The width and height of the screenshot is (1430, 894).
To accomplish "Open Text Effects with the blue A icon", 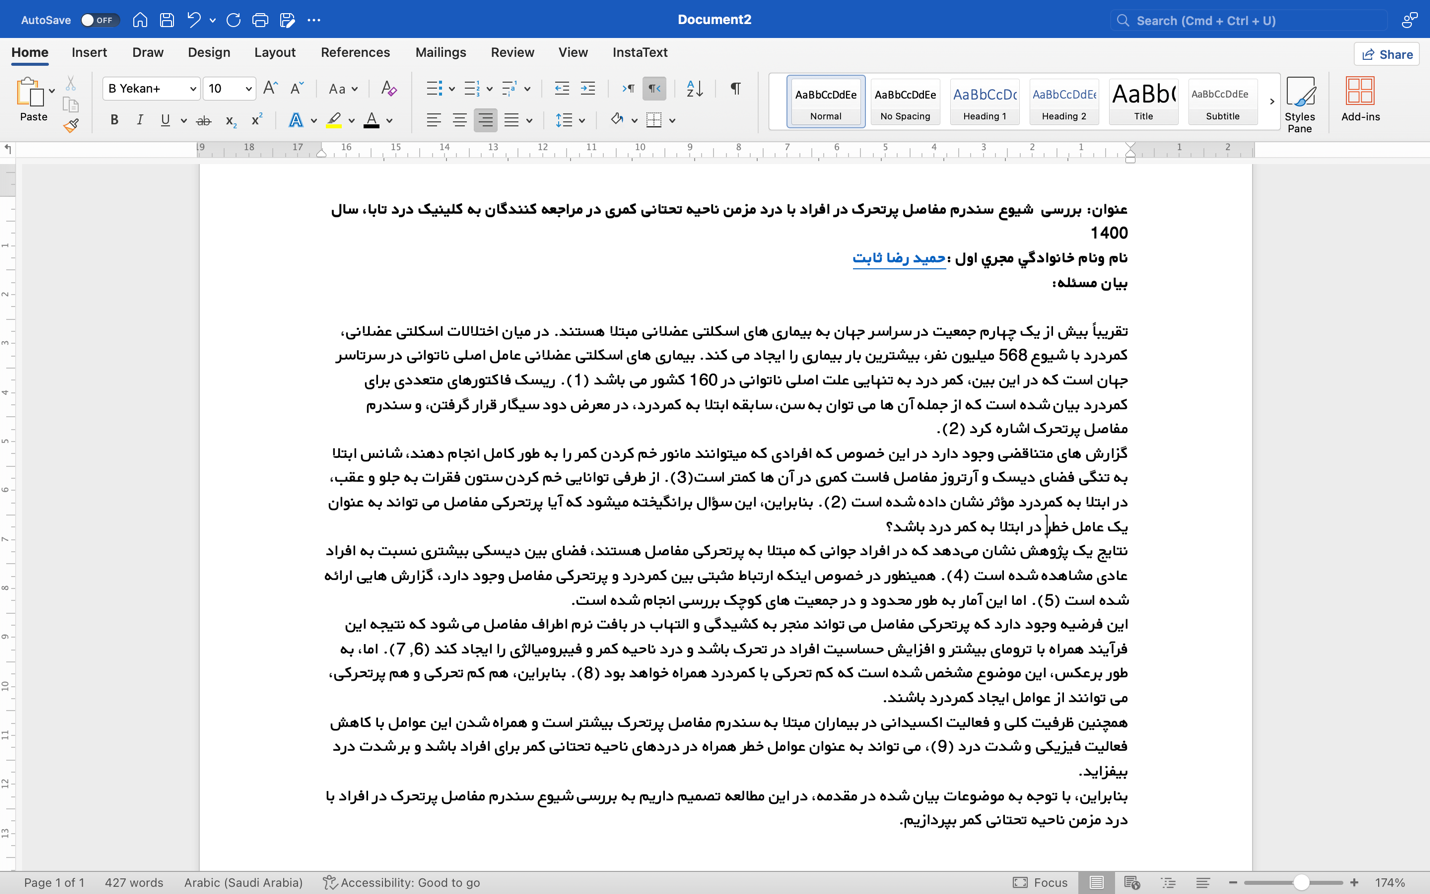I will pyautogui.click(x=296, y=121).
